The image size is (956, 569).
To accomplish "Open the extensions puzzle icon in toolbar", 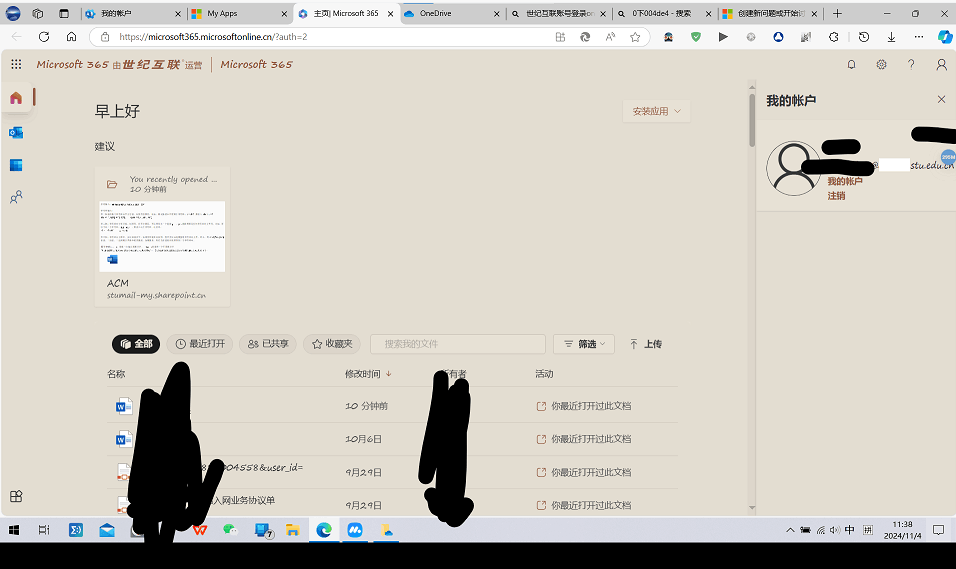I will coord(833,37).
